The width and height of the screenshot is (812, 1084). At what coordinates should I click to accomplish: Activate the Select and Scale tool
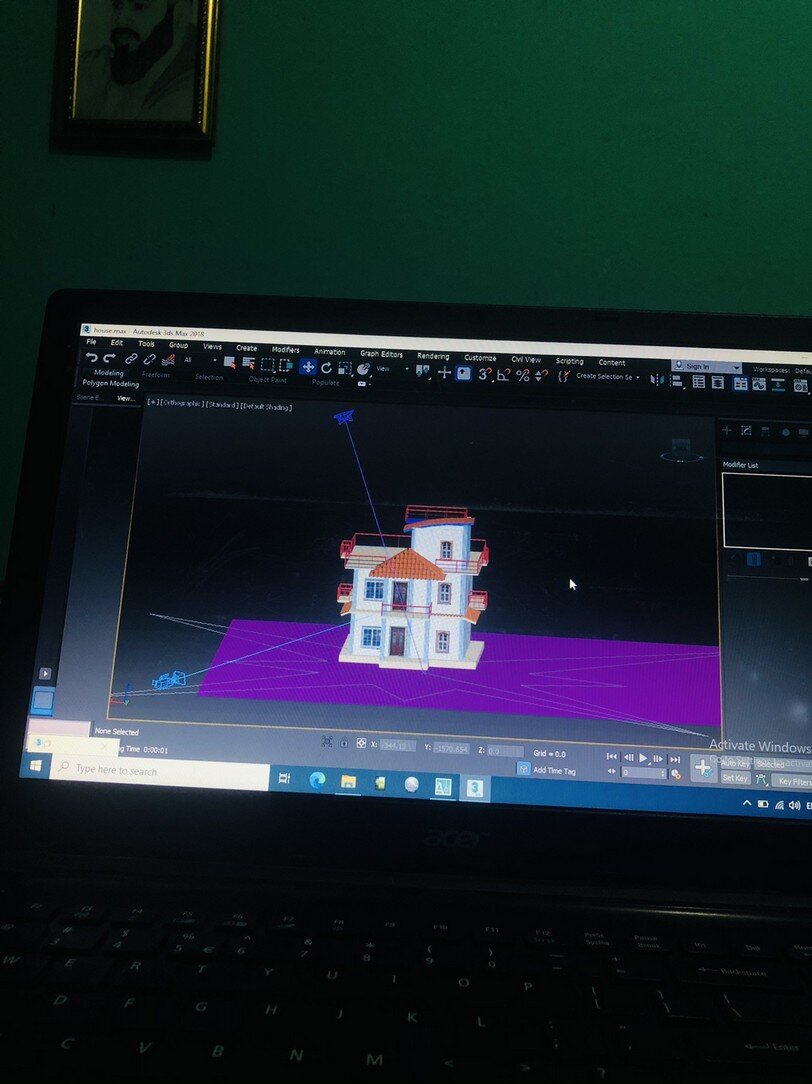(x=345, y=368)
